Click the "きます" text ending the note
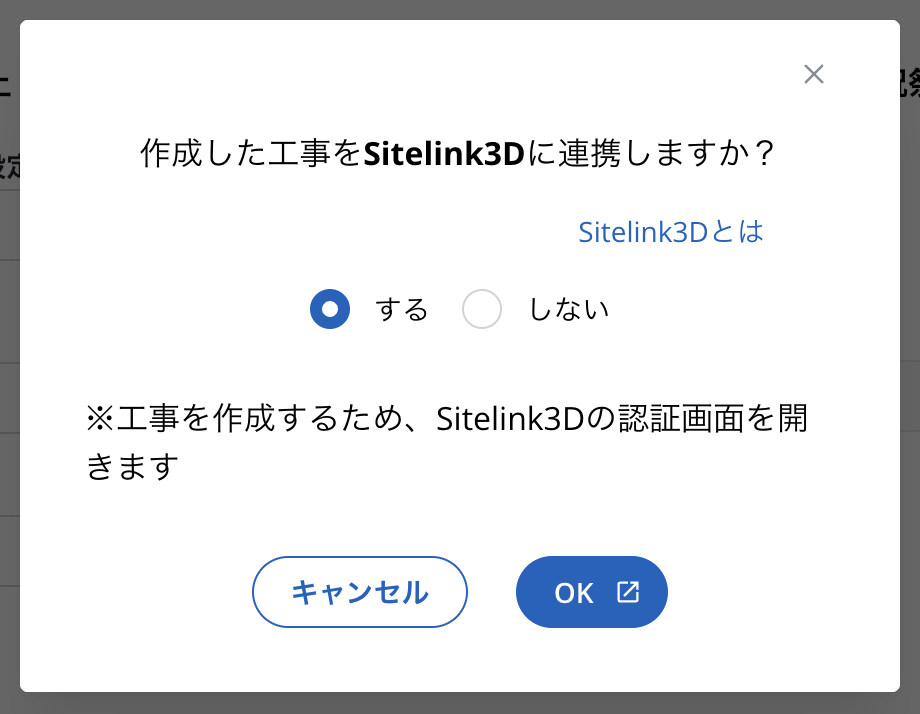The height and width of the screenshot is (714, 920). (x=133, y=466)
